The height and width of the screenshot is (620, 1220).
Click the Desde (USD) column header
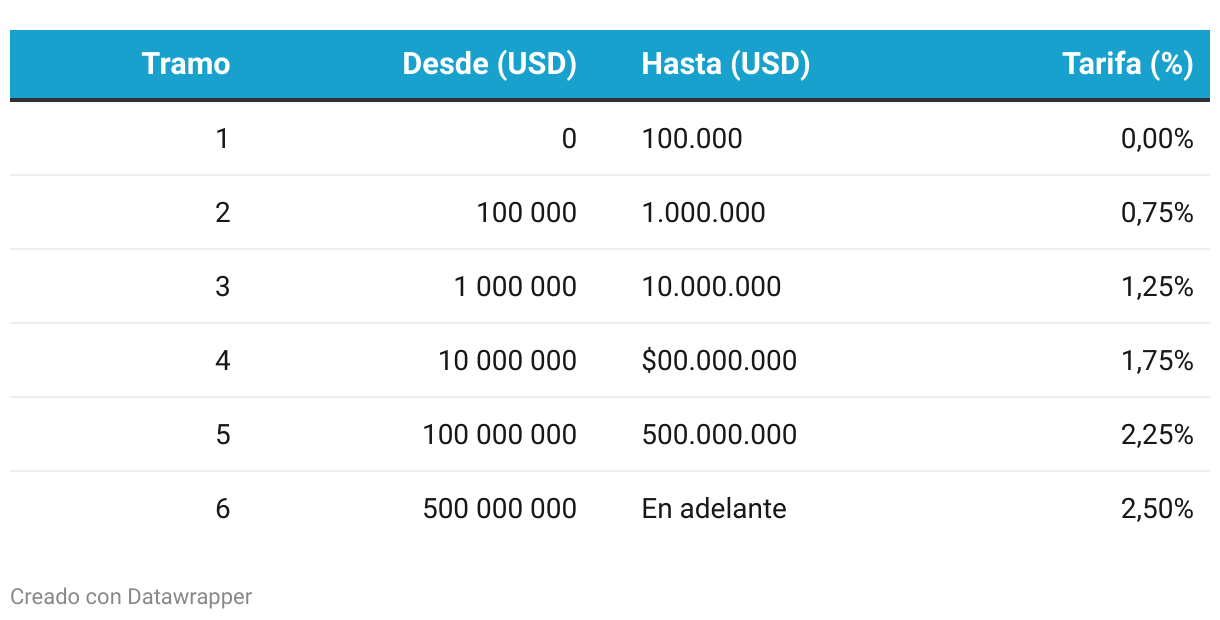[489, 64]
